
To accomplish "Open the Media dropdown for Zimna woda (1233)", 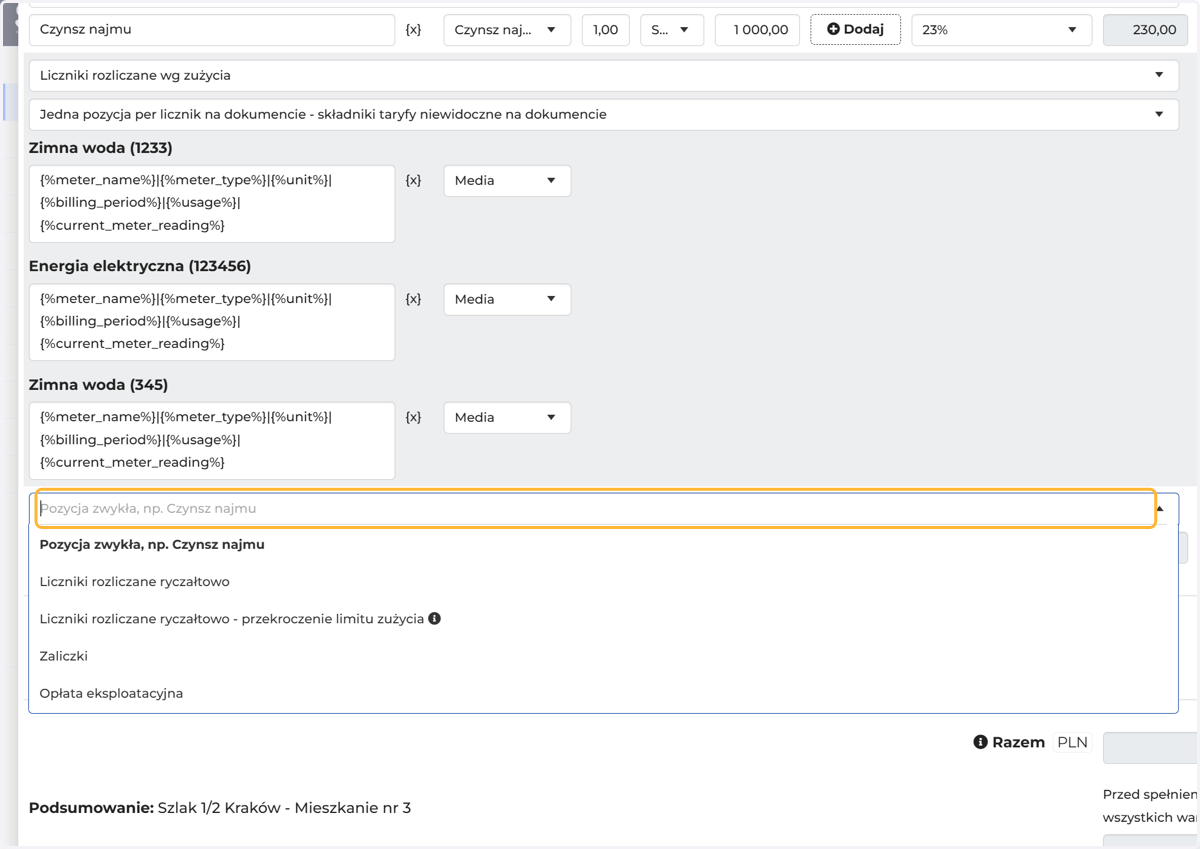I will tap(507, 181).
